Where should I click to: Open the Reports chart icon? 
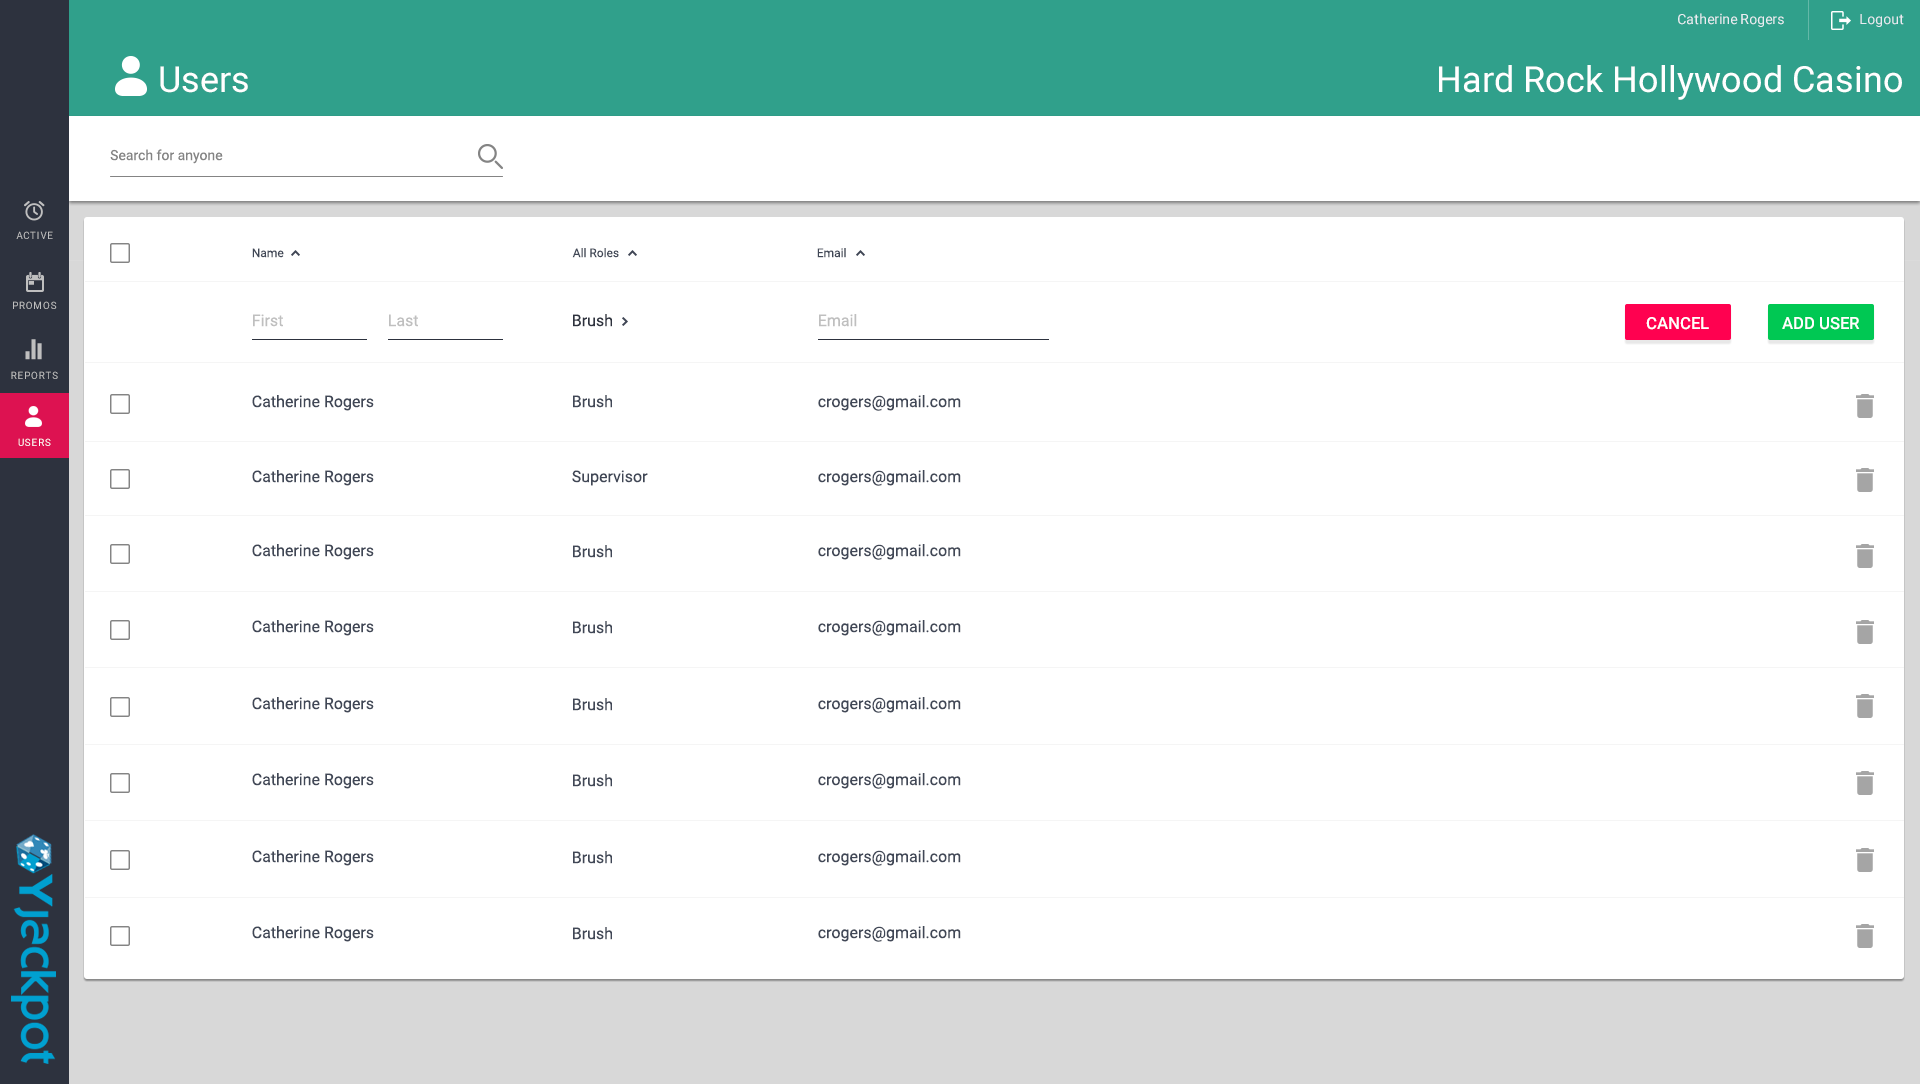[34, 350]
